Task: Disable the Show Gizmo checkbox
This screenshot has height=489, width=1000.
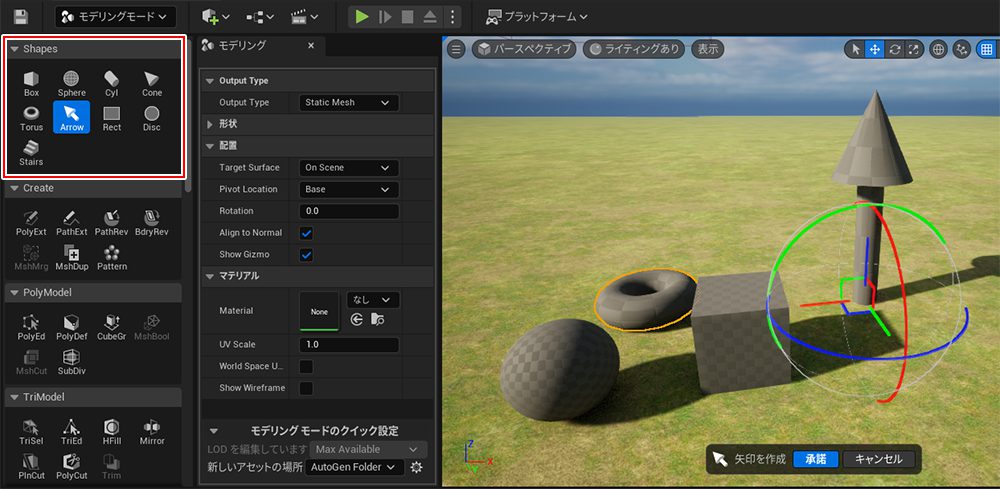Action: coord(307,255)
